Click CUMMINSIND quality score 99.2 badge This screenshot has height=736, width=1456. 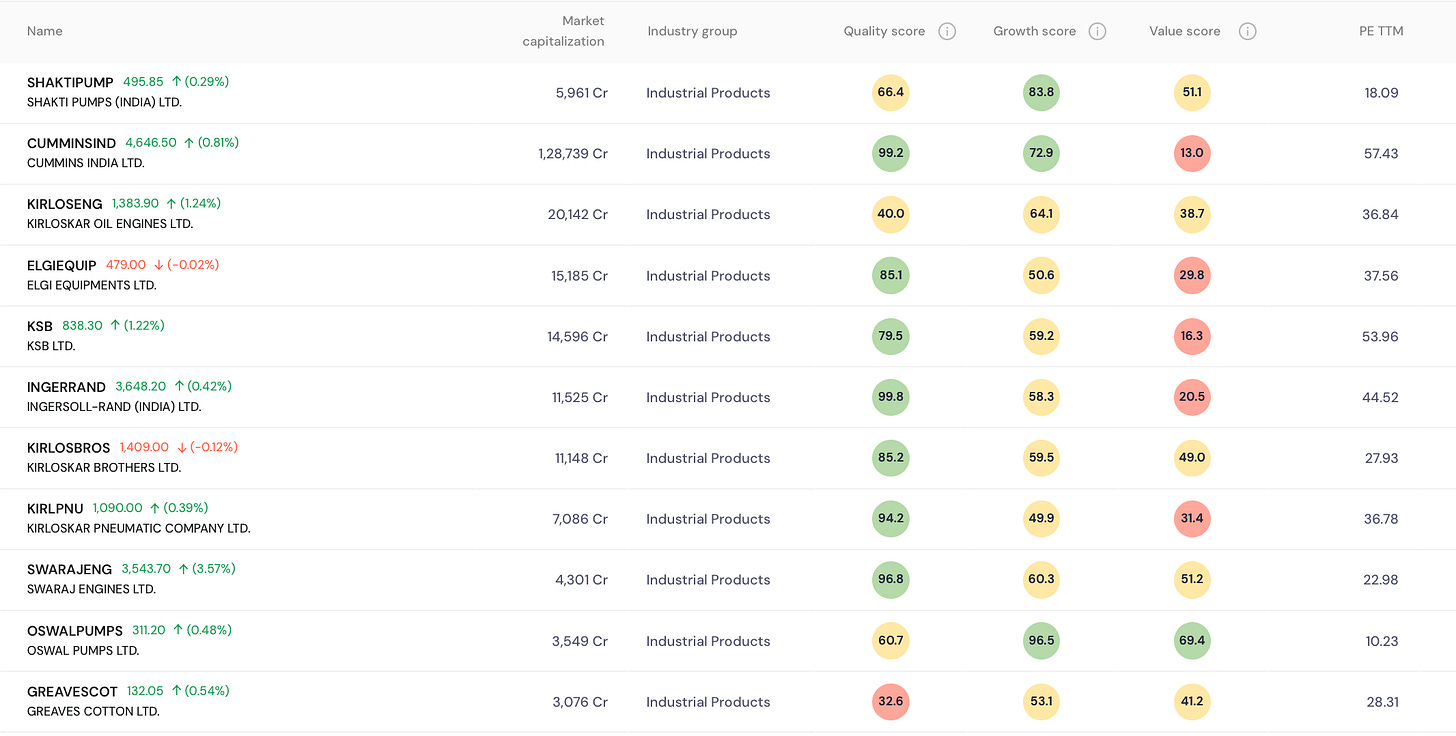pyautogui.click(x=890, y=153)
